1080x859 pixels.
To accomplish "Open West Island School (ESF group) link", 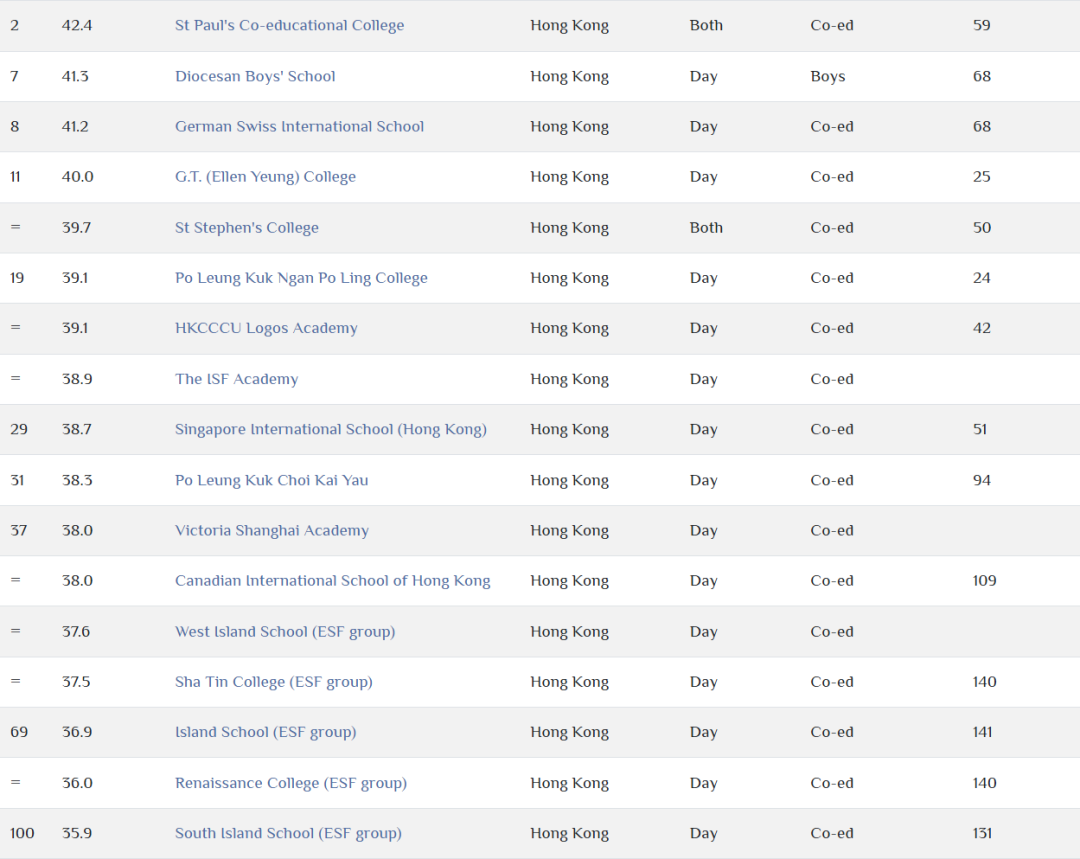I will pos(284,631).
